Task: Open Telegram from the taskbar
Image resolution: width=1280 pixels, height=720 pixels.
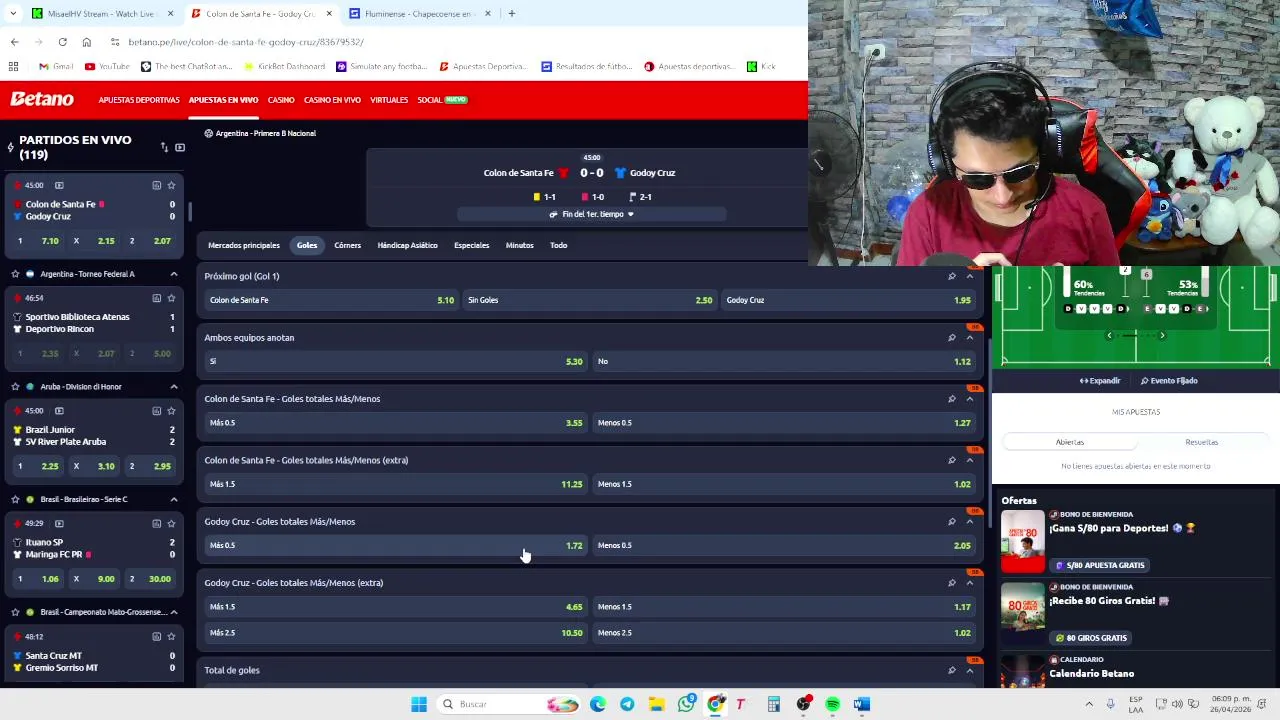Action: [627, 704]
